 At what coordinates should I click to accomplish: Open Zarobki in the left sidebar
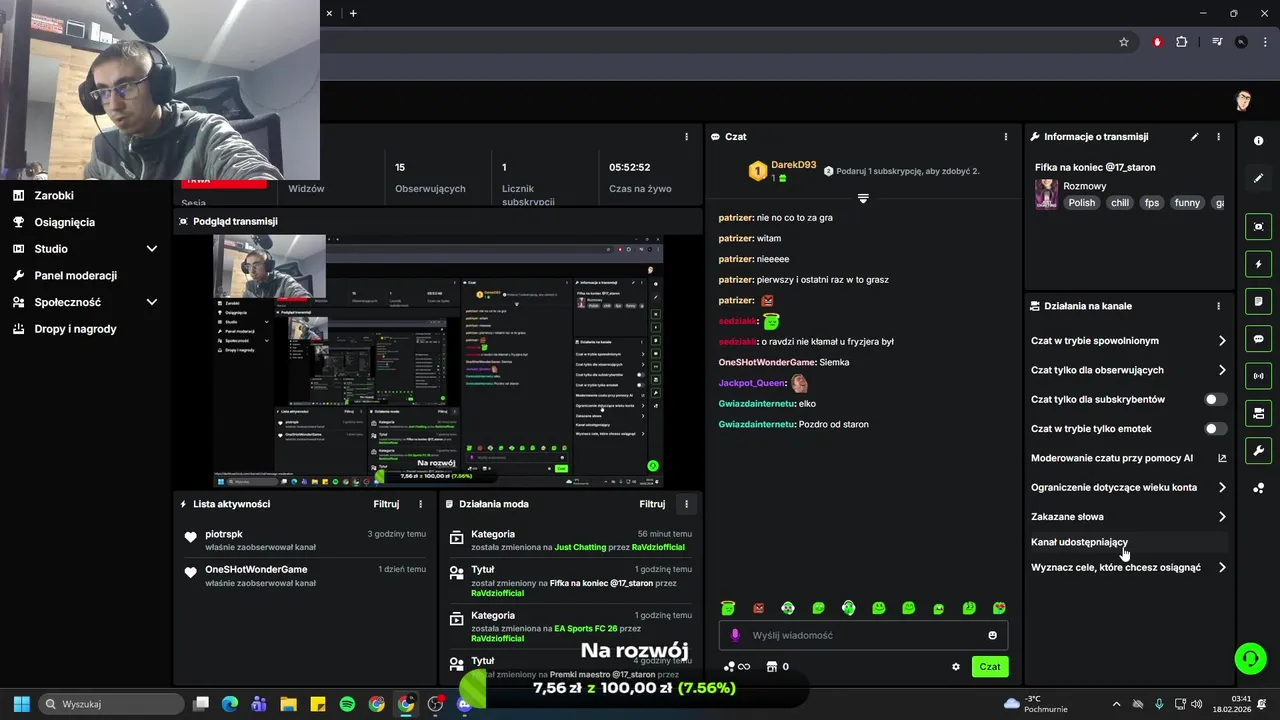coord(54,195)
